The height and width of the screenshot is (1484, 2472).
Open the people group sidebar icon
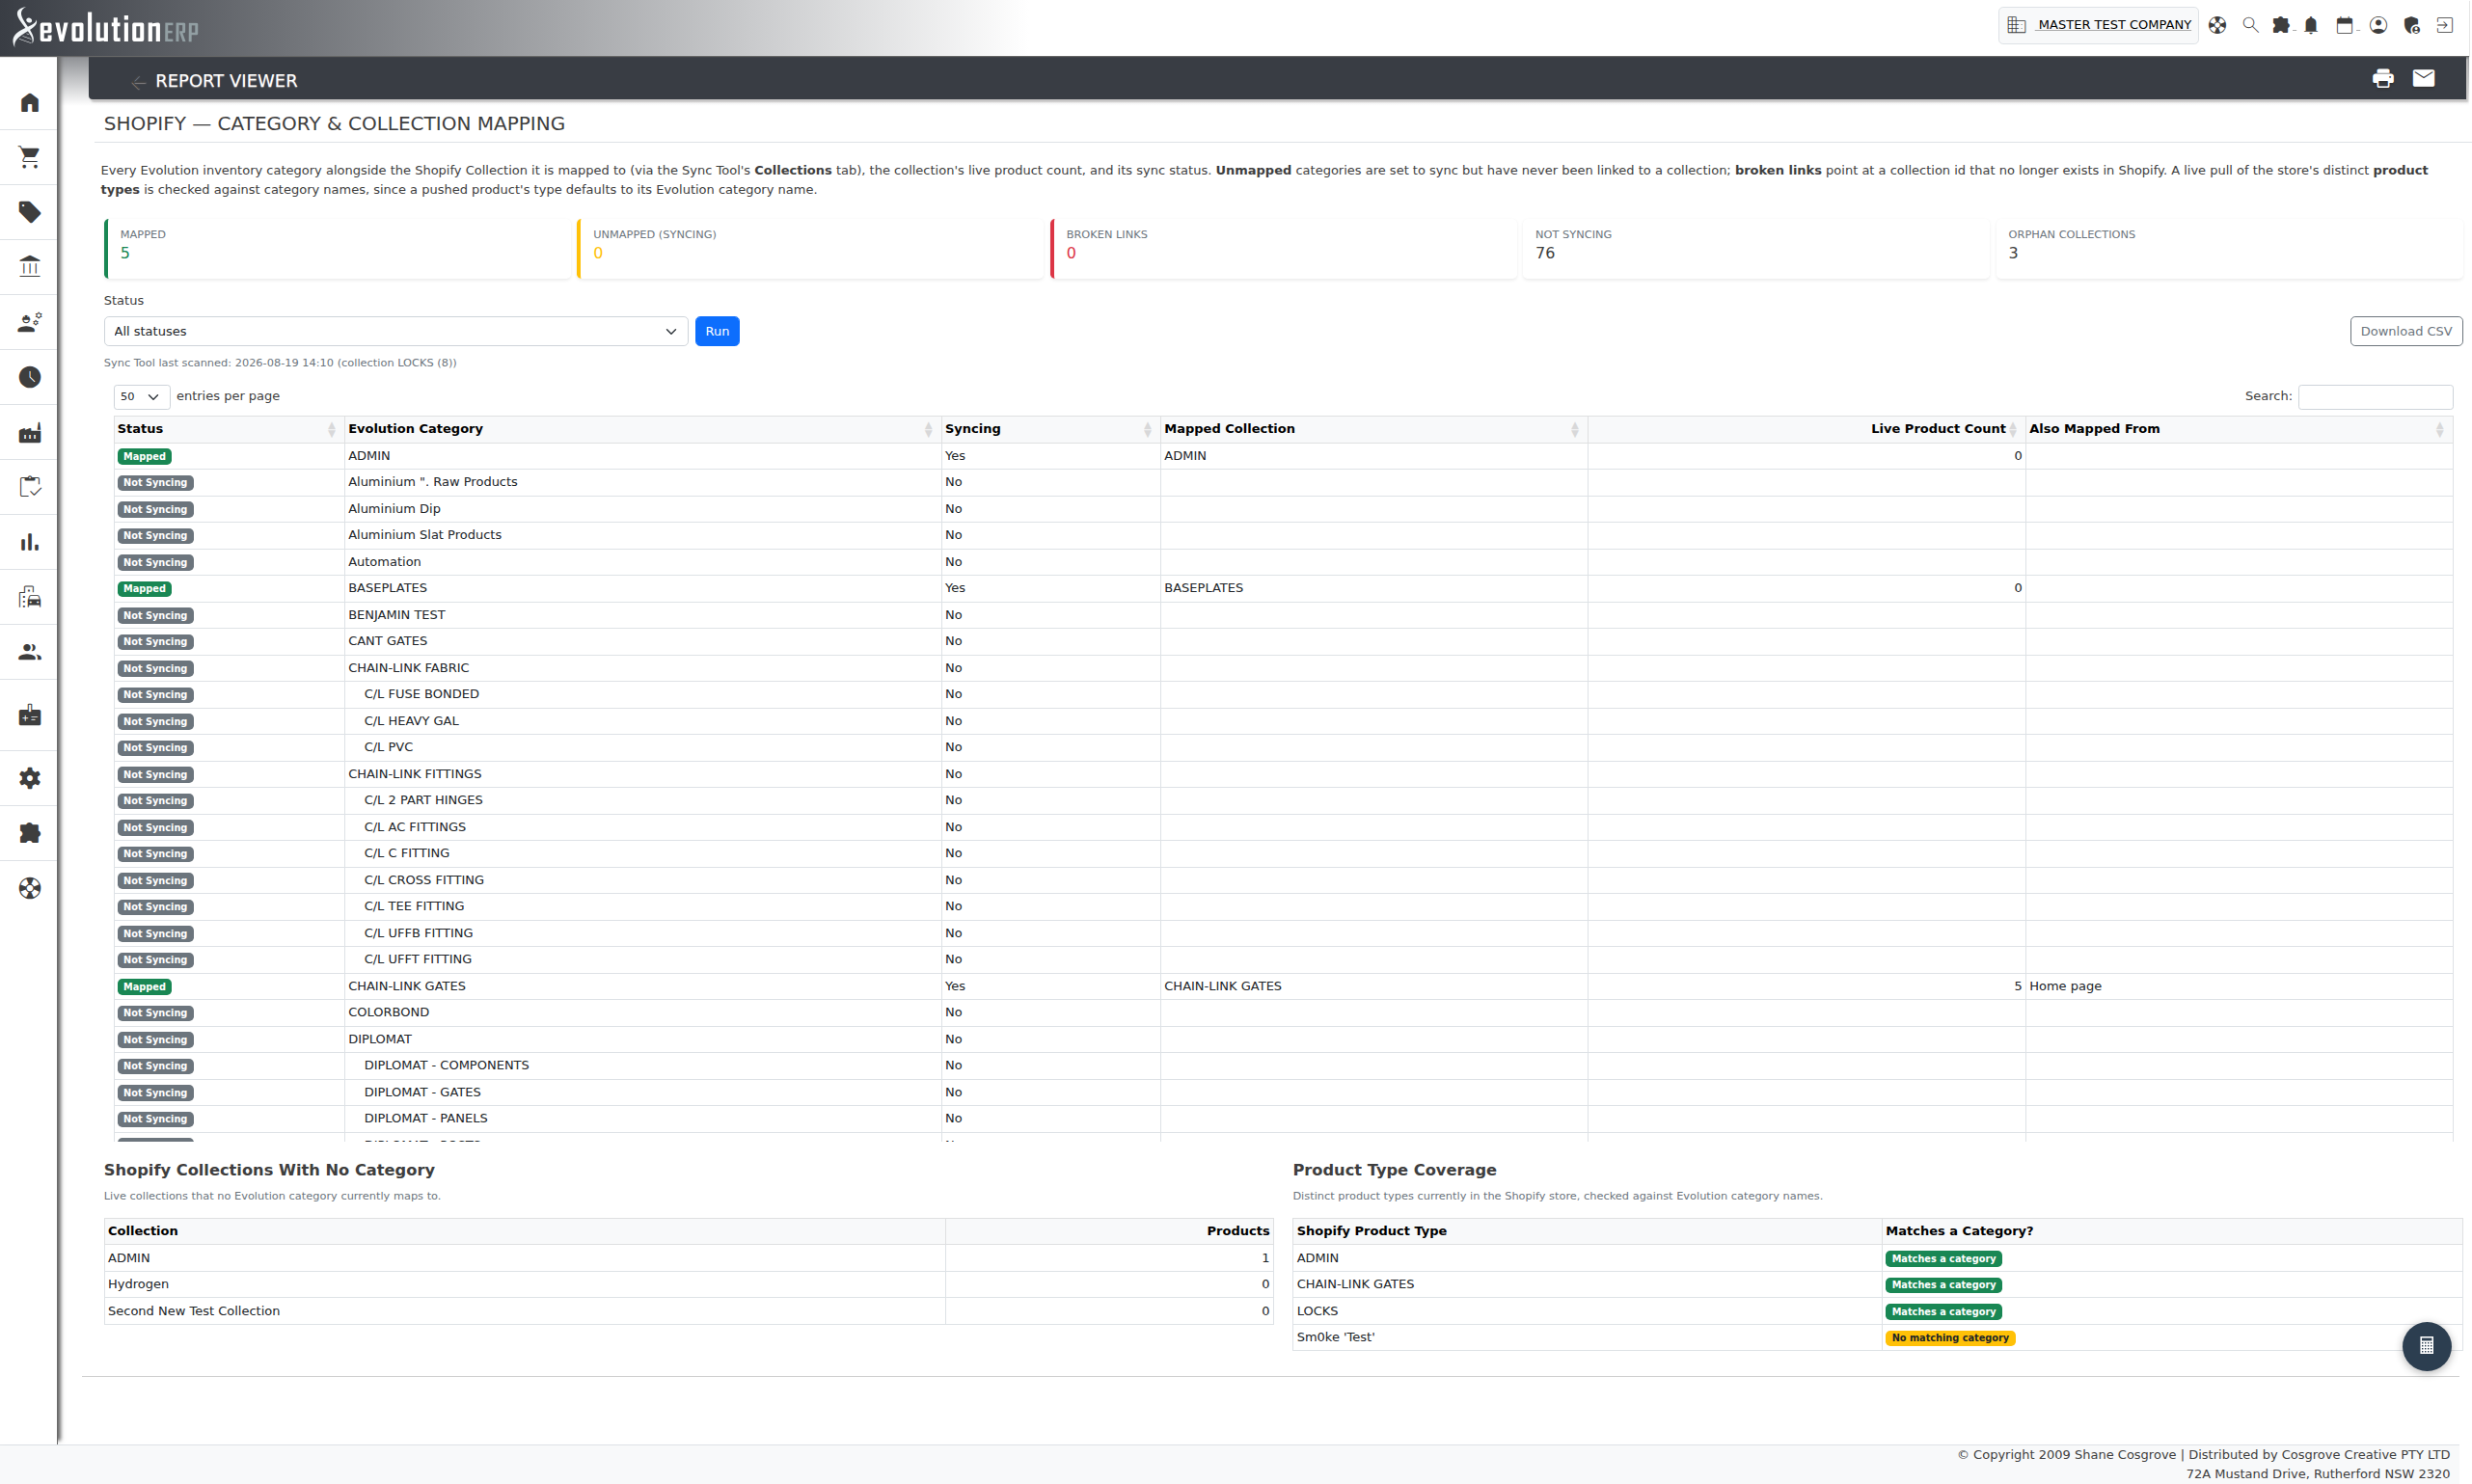click(30, 652)
